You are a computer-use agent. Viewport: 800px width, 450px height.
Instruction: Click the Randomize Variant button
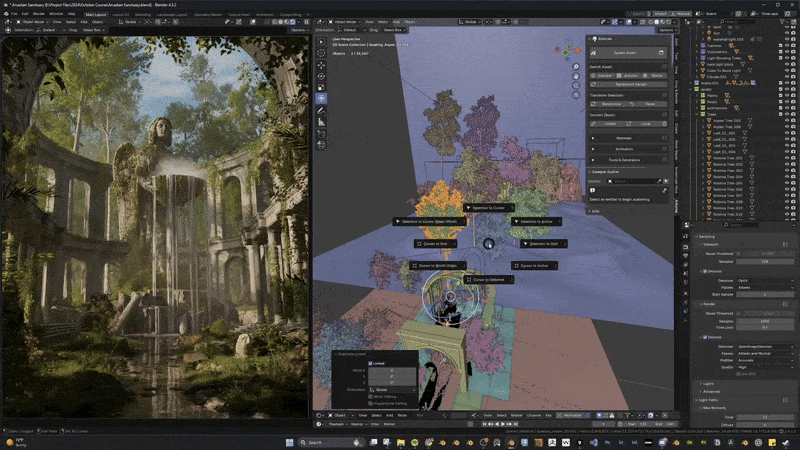[x=628, y=84]
